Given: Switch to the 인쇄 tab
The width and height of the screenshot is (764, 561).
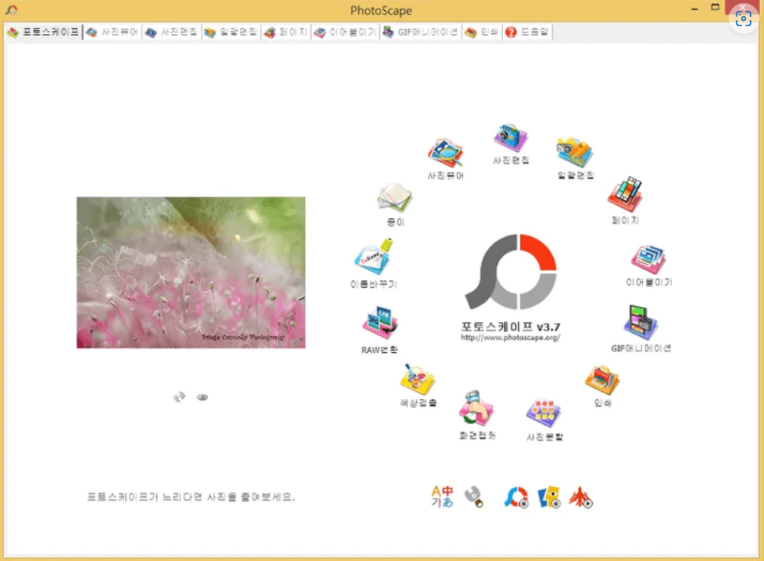Looking at the screenshot, I should tap(482, 32).
